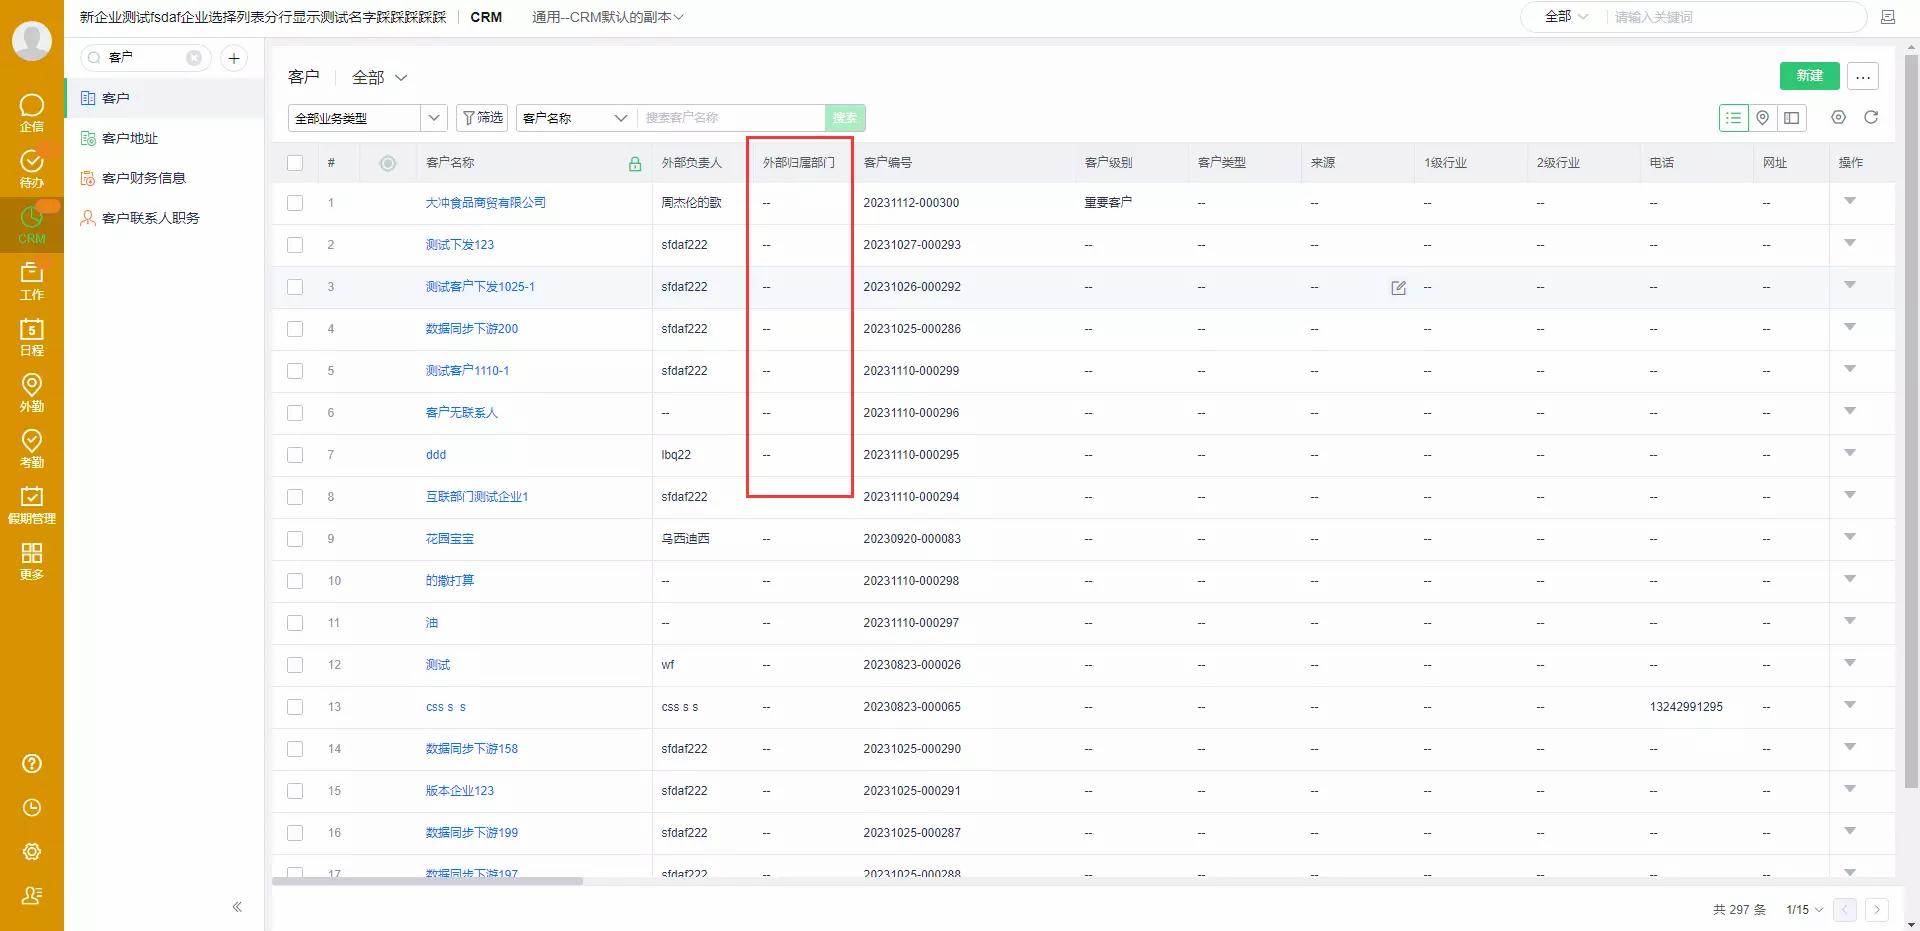Open the 假期管理 leave management module

pyautogui.click(x=32, y=504)
